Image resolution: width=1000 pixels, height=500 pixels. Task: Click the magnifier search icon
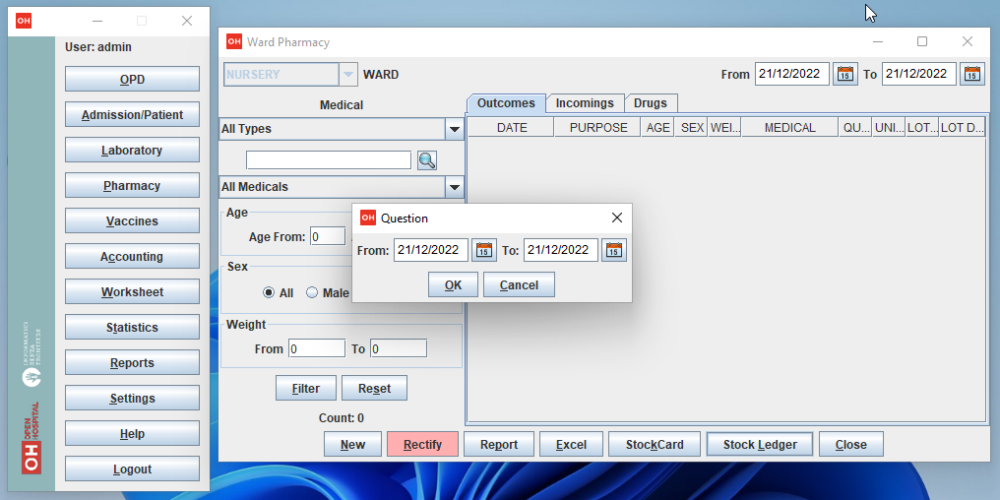pos(427,160)
